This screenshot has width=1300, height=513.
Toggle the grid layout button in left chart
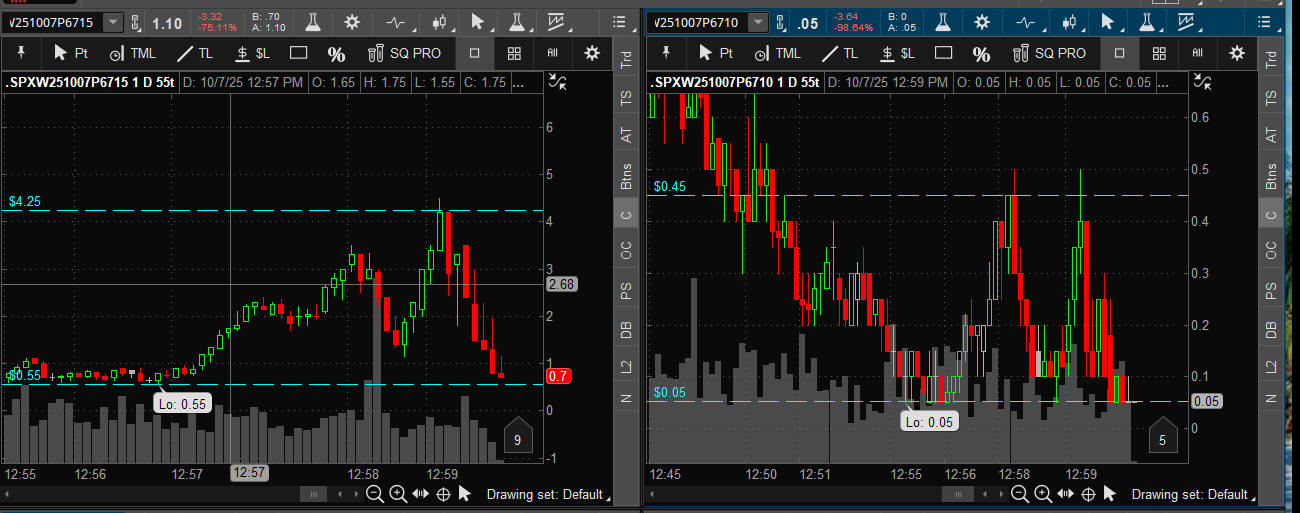[513, 53]
